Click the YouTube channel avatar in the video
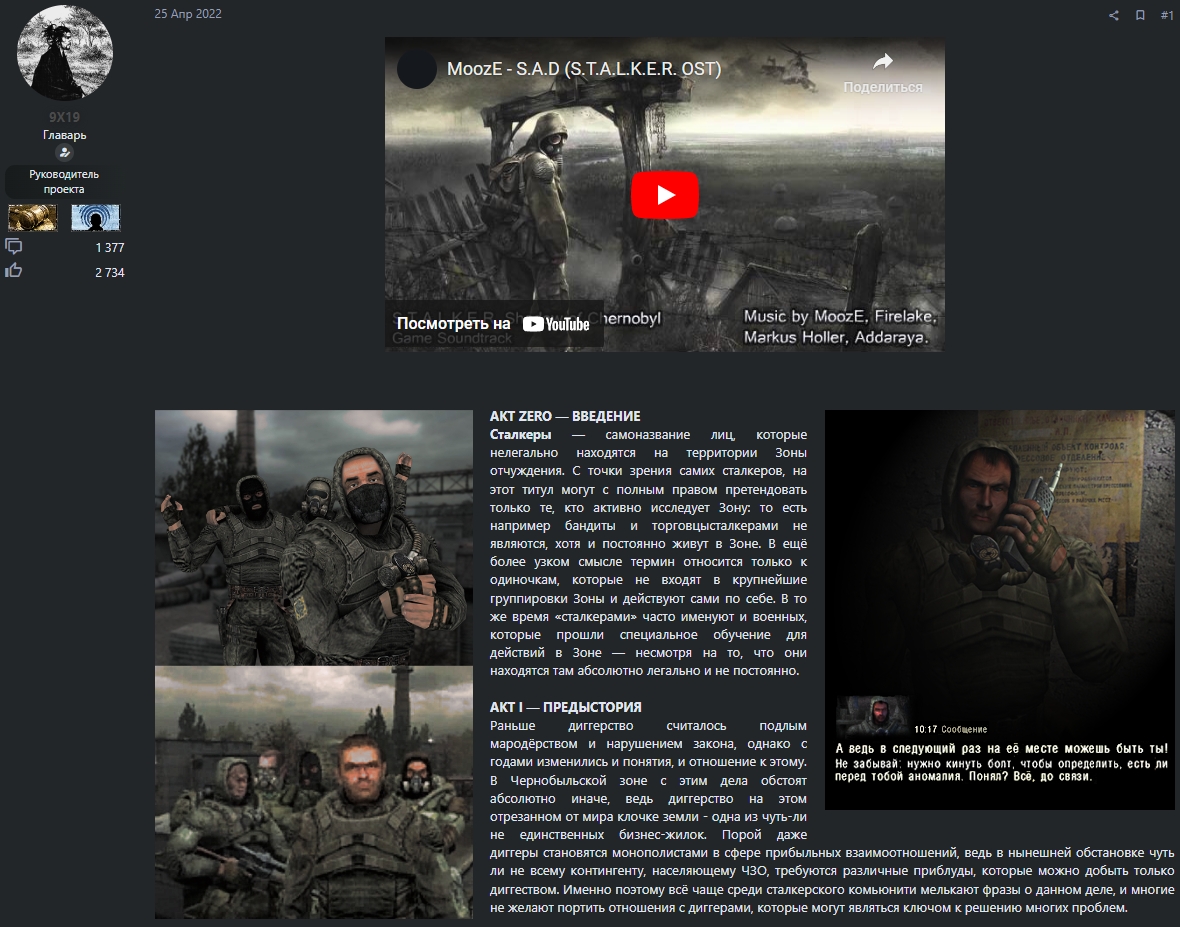The image size is (1180, 927). coord(417,70)
